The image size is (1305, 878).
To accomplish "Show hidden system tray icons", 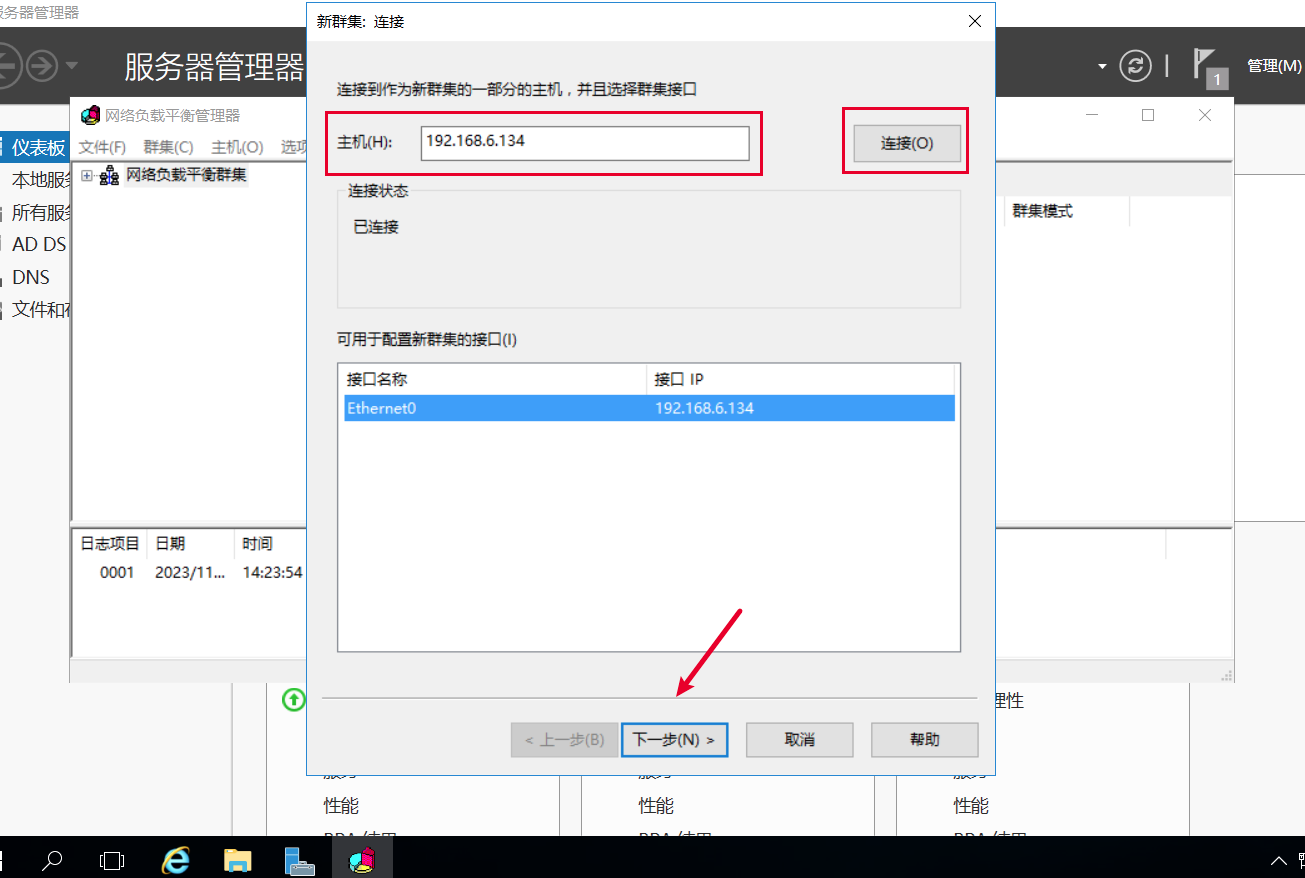I will click(x=1278, y=860).
